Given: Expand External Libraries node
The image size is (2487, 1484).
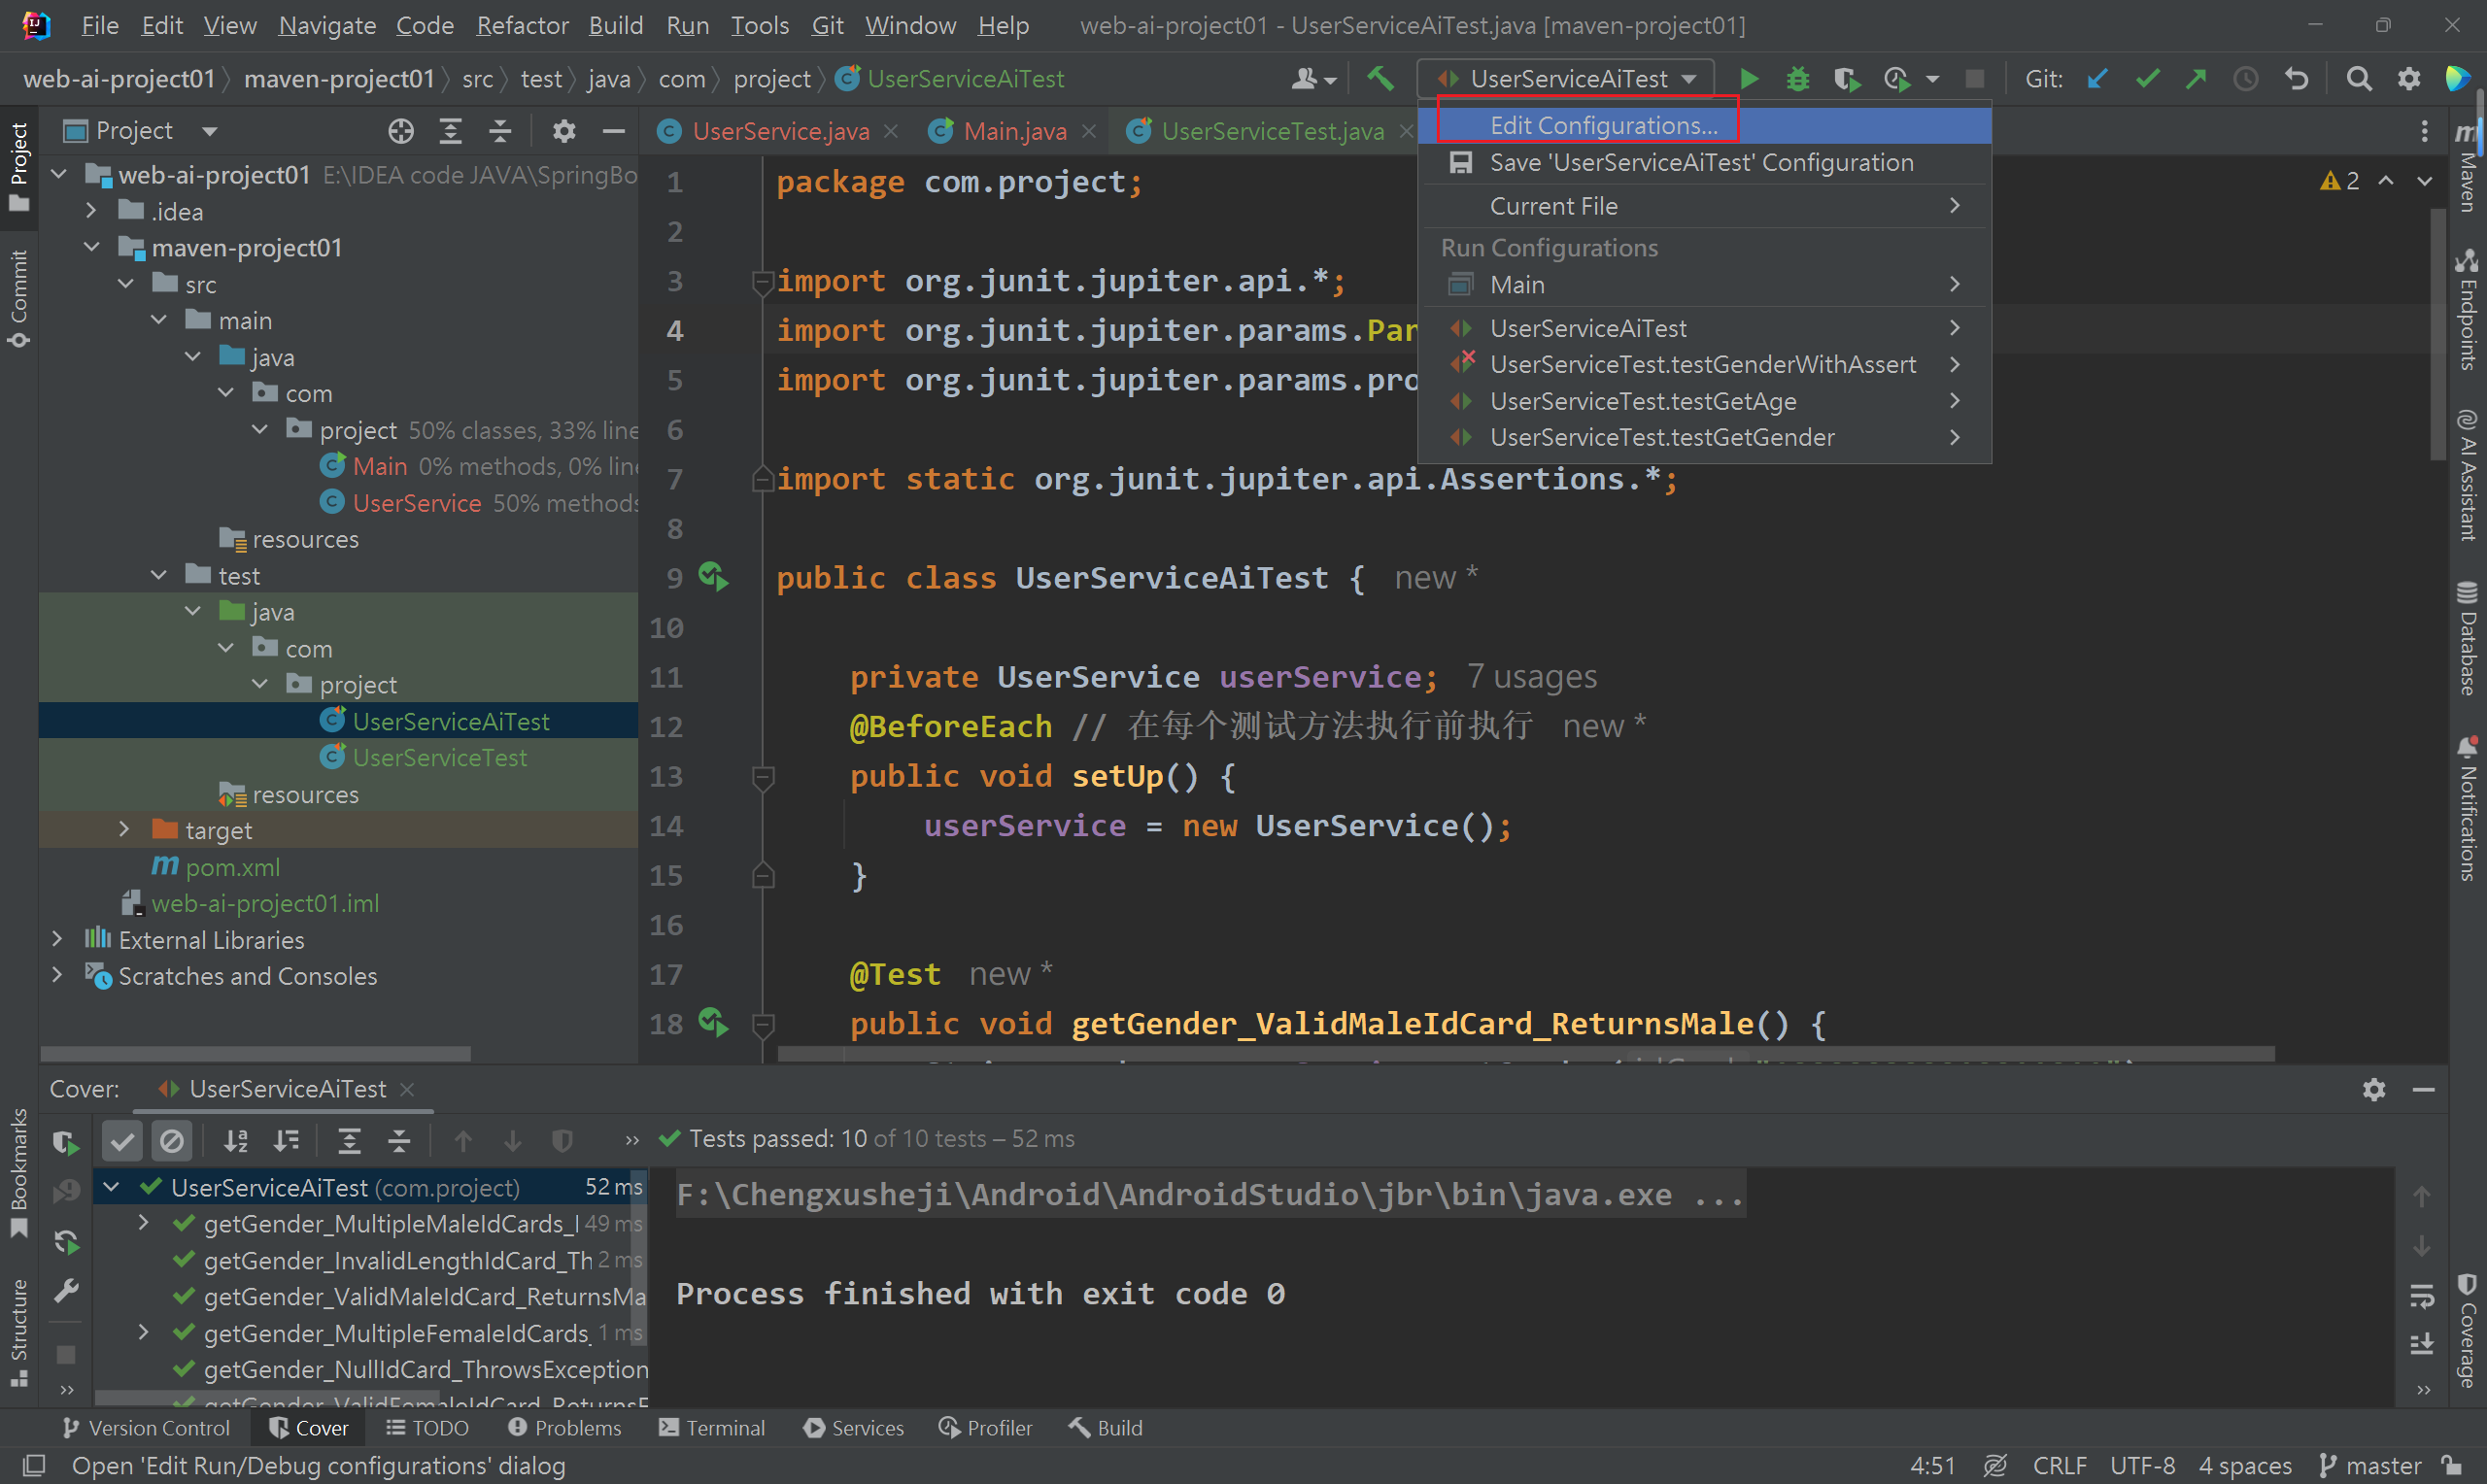Looking at the screenshot, I should 57,939.
